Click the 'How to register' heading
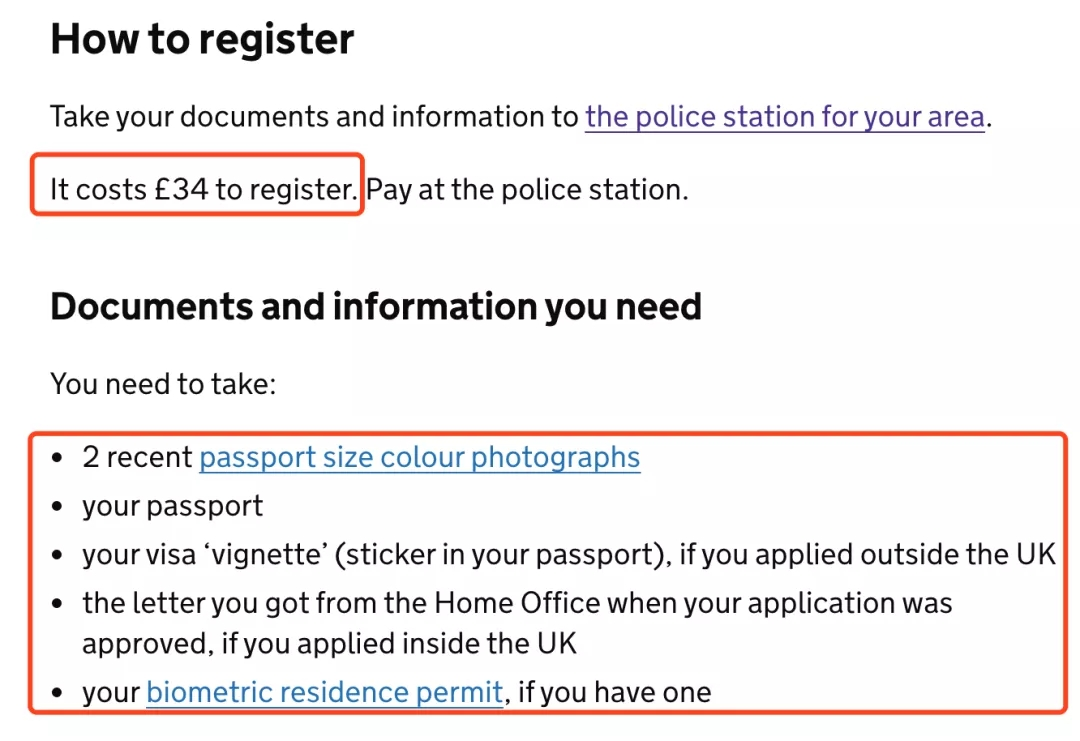 [x=202, y=39]
